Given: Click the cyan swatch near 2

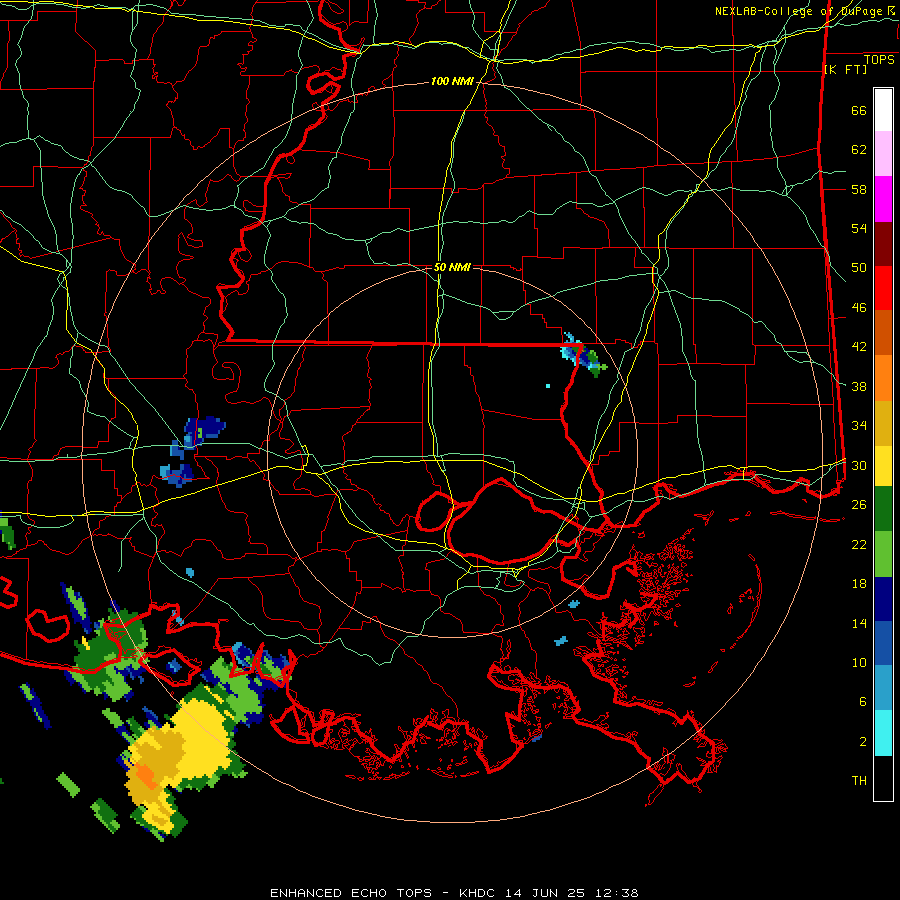Looking at the screenshot, I should pyautogui.click(x=883, y=733).
